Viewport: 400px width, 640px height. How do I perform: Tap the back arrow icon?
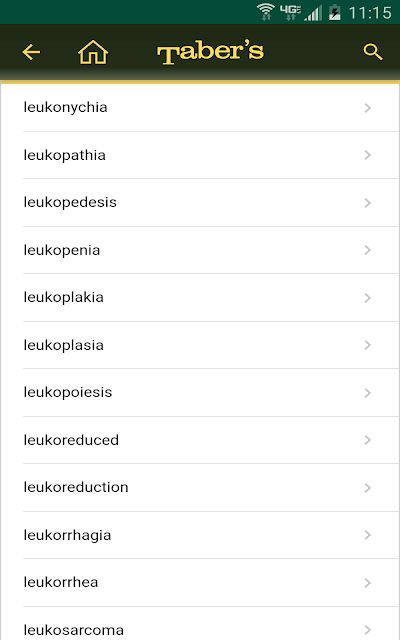[31, 52]
